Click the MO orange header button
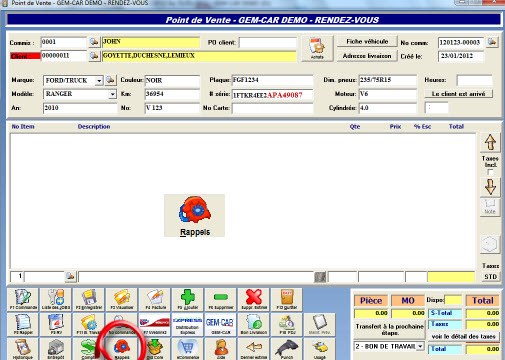 (x=408, y=301)
